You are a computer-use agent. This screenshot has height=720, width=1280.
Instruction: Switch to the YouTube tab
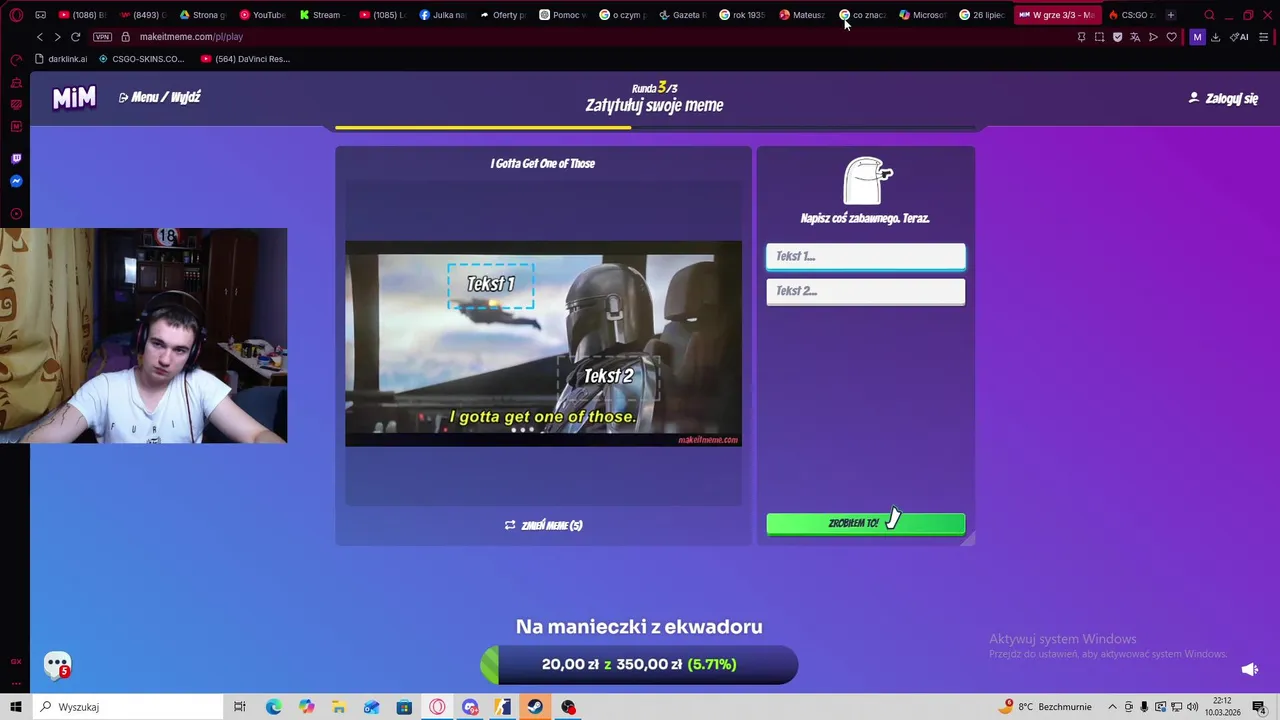coord(262,15)
